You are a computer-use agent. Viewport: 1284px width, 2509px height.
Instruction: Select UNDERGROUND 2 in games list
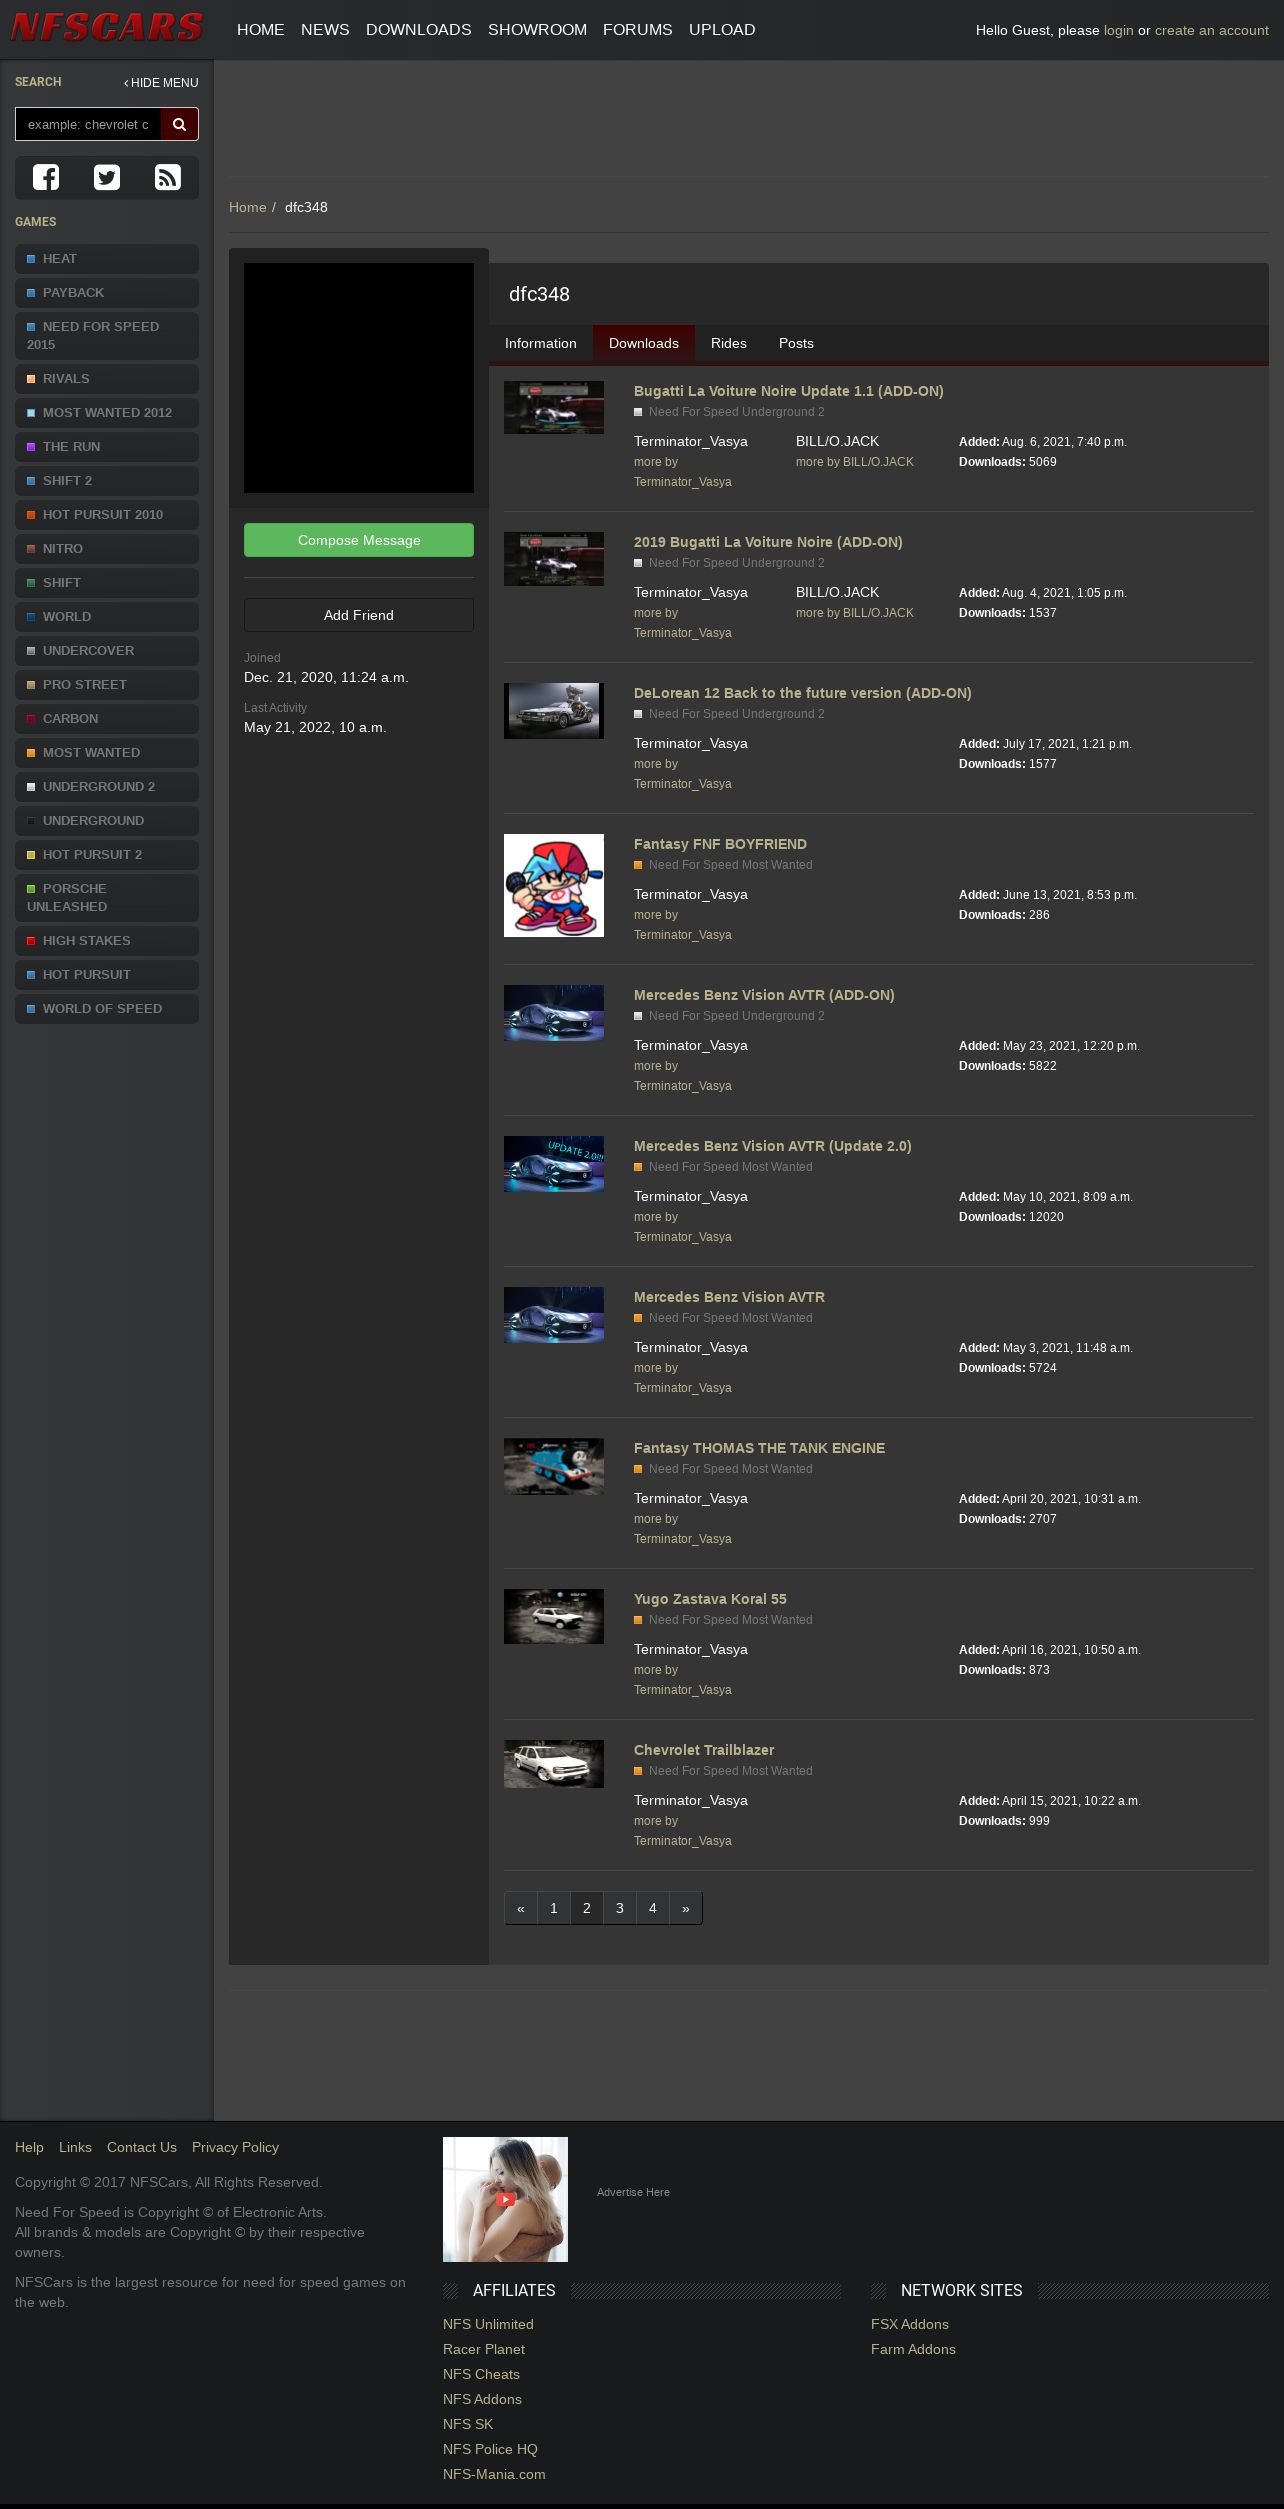(107, 787)
